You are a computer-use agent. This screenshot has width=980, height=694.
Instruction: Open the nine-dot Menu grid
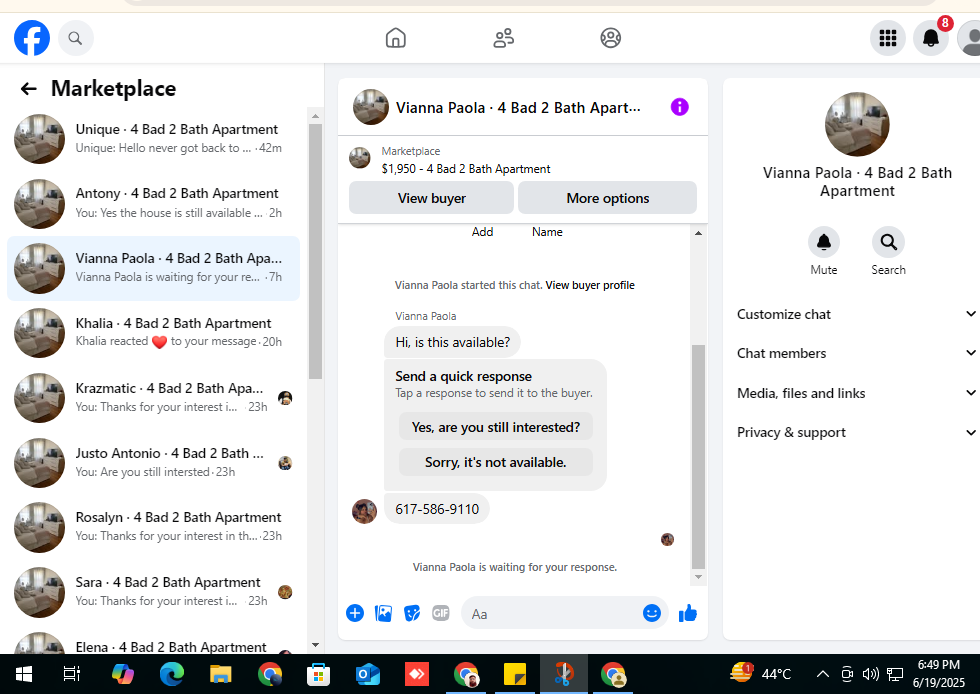pyautogui.click(x=888, y=38)
